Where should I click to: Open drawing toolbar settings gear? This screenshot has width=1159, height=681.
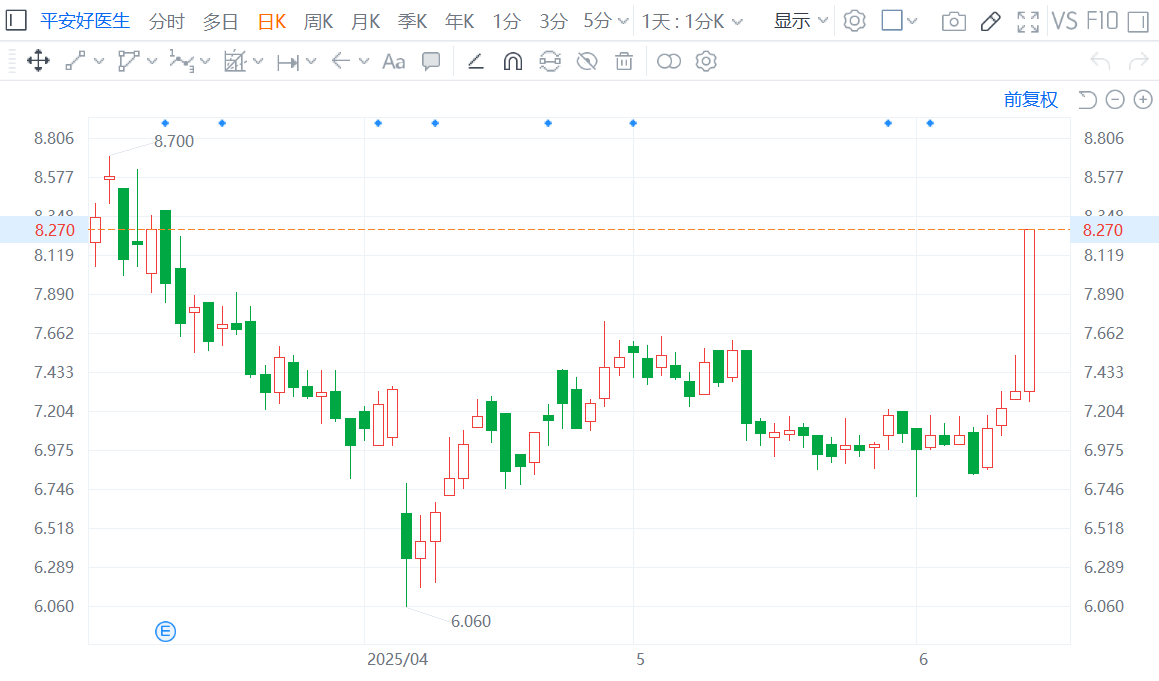click(x=706, y=61)
